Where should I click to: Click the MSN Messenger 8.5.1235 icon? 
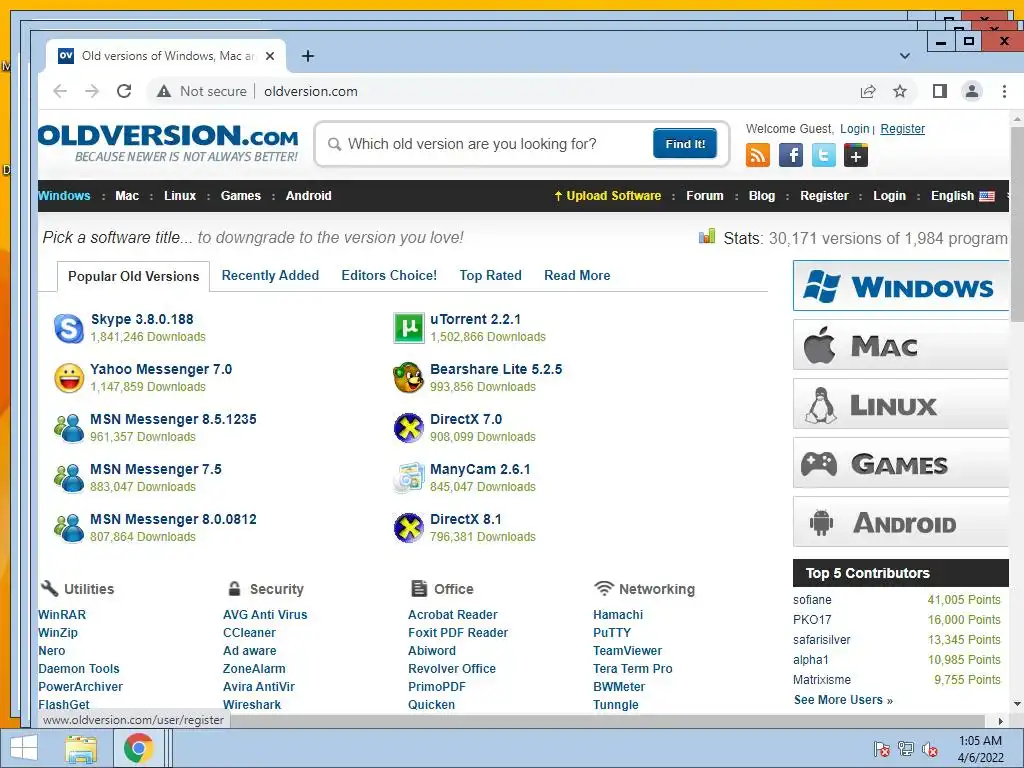[x=69, y=428]
